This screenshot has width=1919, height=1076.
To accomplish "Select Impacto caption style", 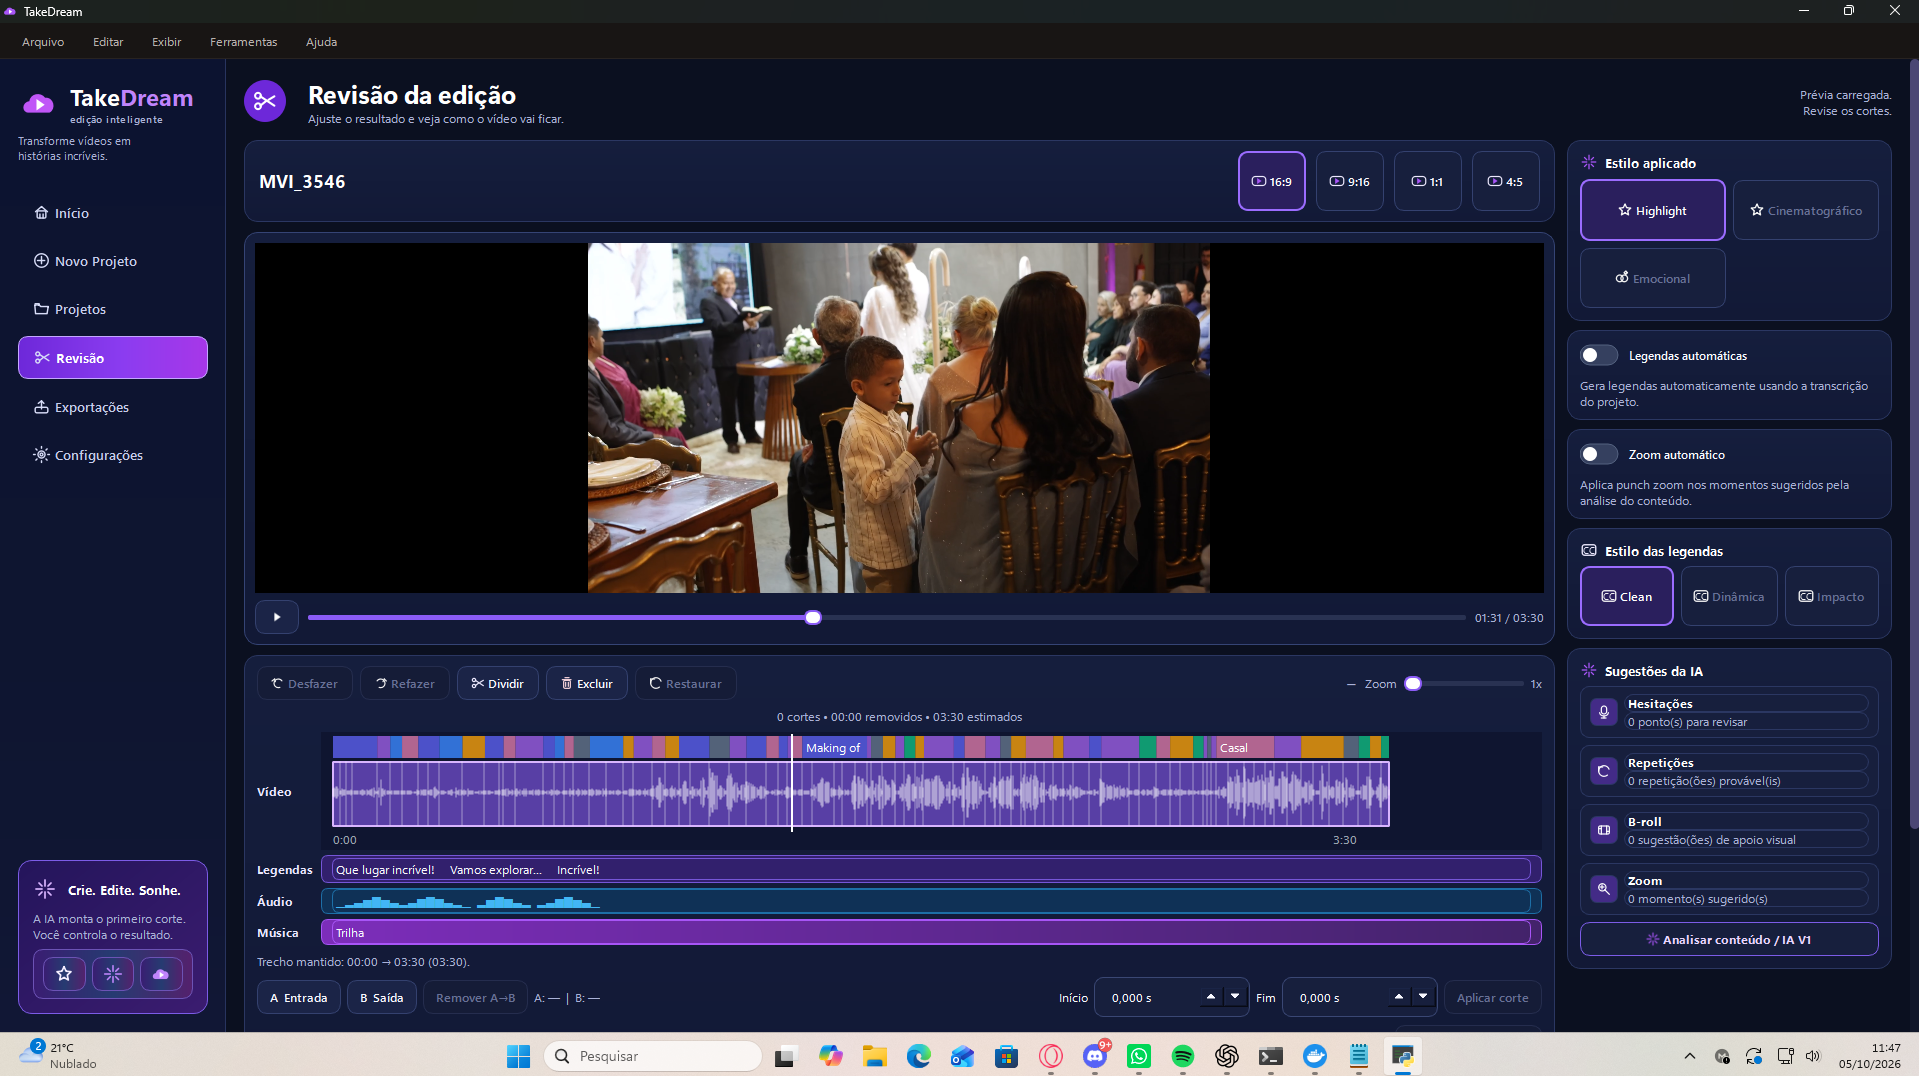I will click(1832, 596).
